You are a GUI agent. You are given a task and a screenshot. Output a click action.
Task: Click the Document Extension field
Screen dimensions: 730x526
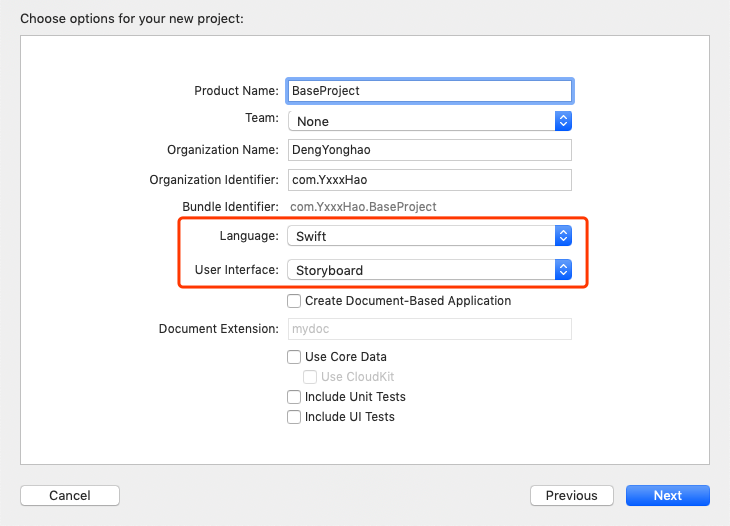coord(430,329)
